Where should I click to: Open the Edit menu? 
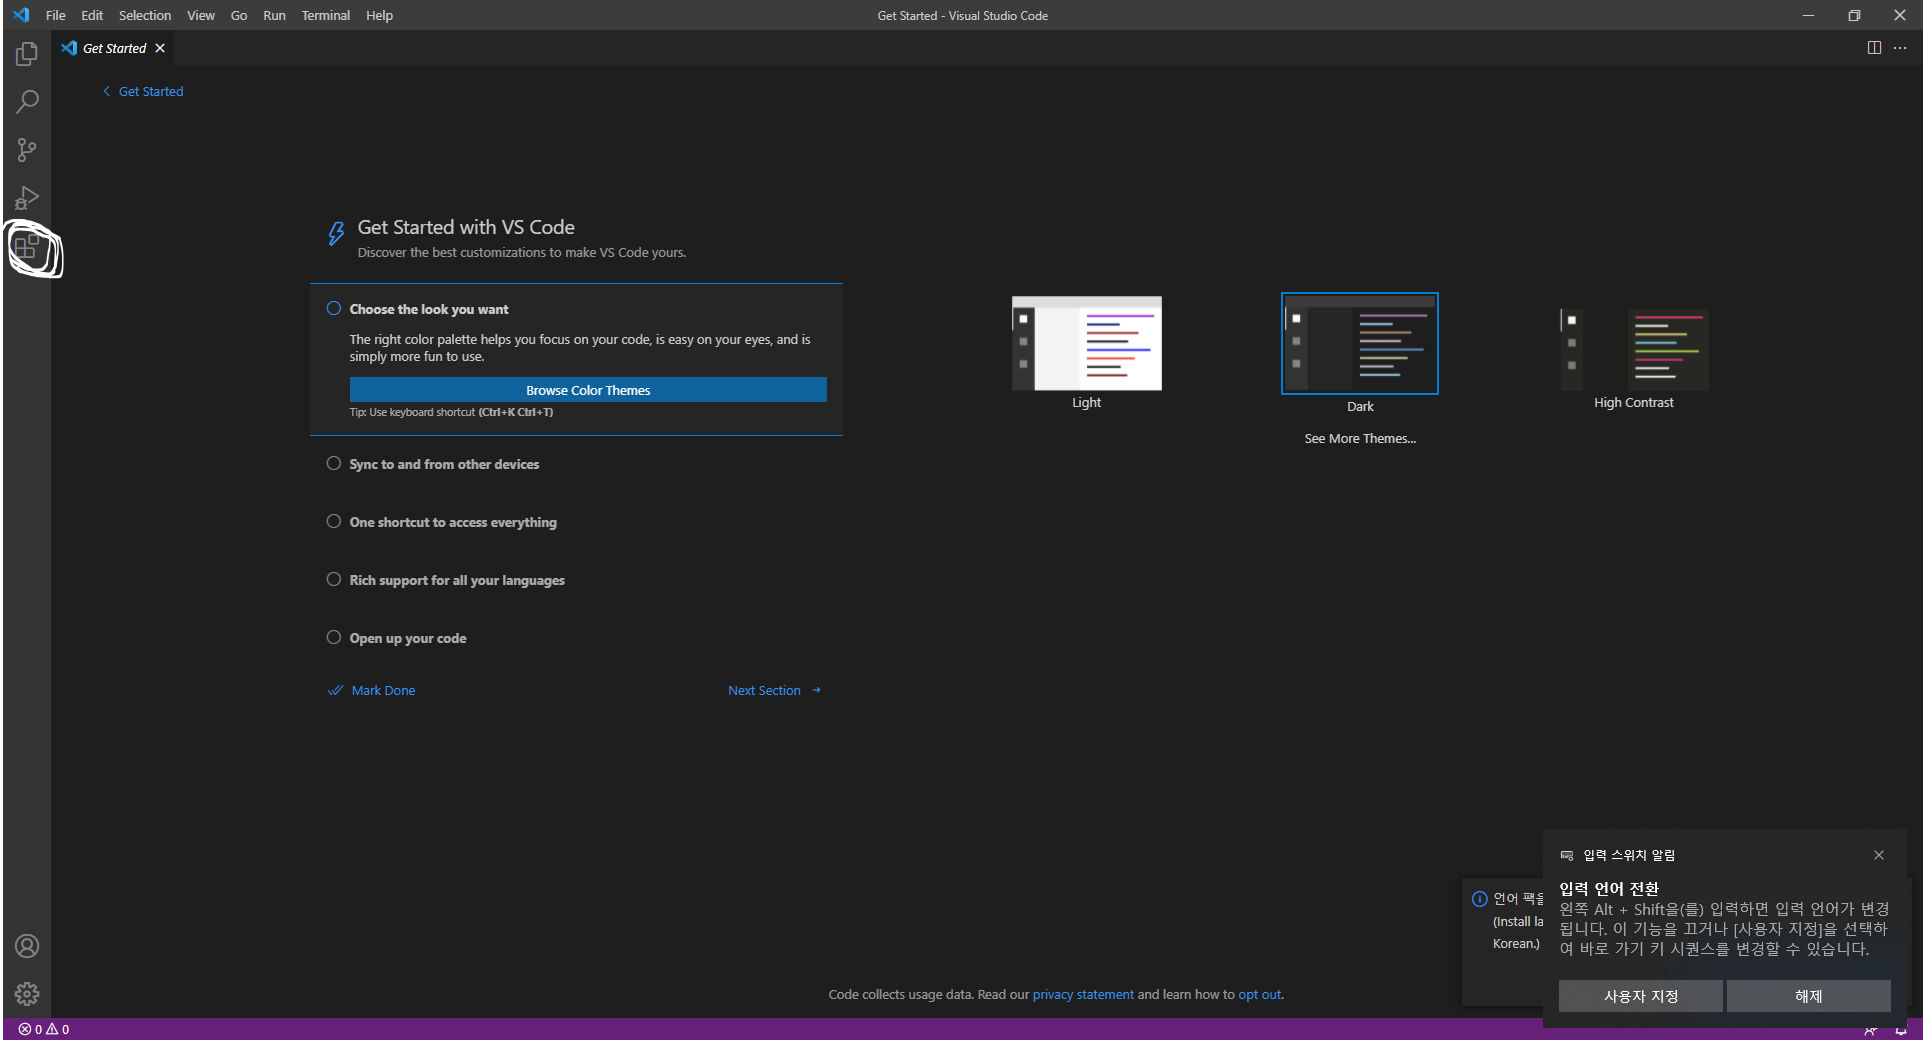tap(92, 15)
